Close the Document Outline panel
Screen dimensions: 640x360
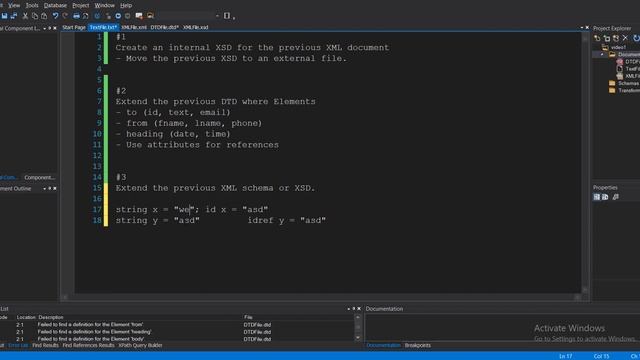click(x=55, y=189)
